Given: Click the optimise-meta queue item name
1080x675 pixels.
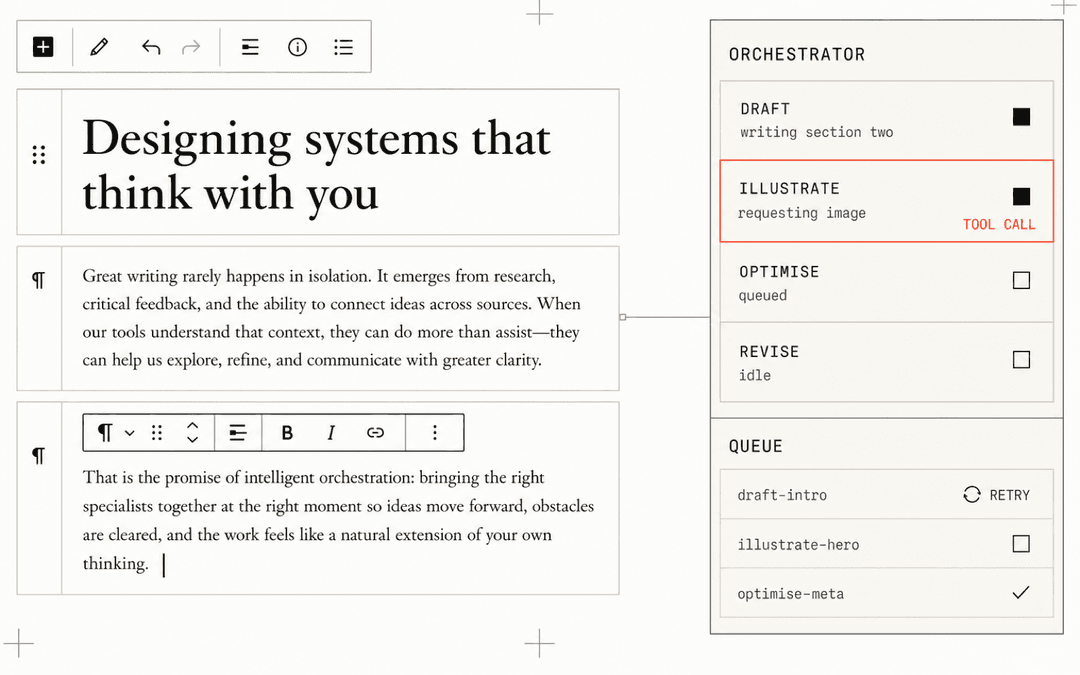Looking at the screenshot, I should coord(790,594).
